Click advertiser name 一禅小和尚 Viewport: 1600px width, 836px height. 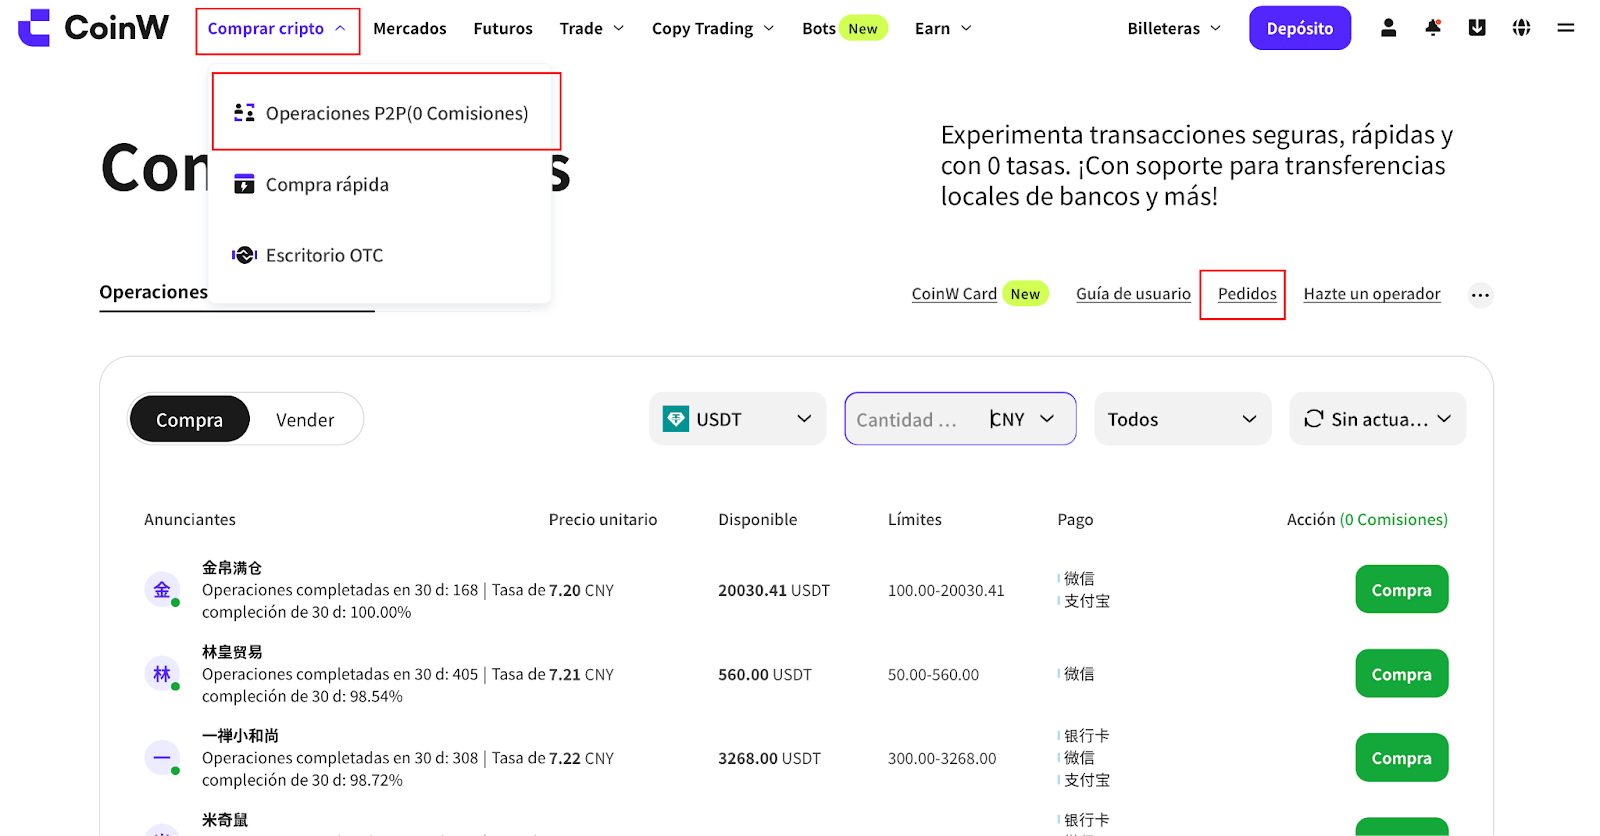tap(240, 736)
